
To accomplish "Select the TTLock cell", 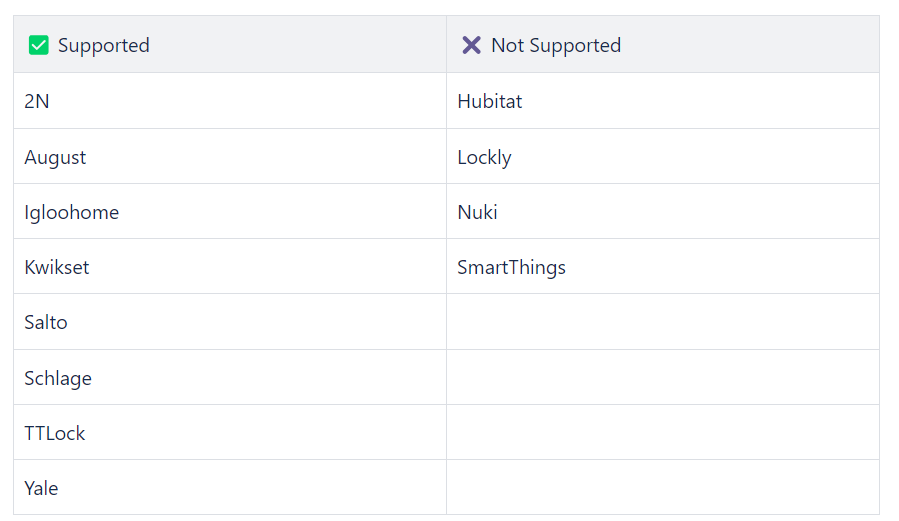I will (x=230, y=432).
